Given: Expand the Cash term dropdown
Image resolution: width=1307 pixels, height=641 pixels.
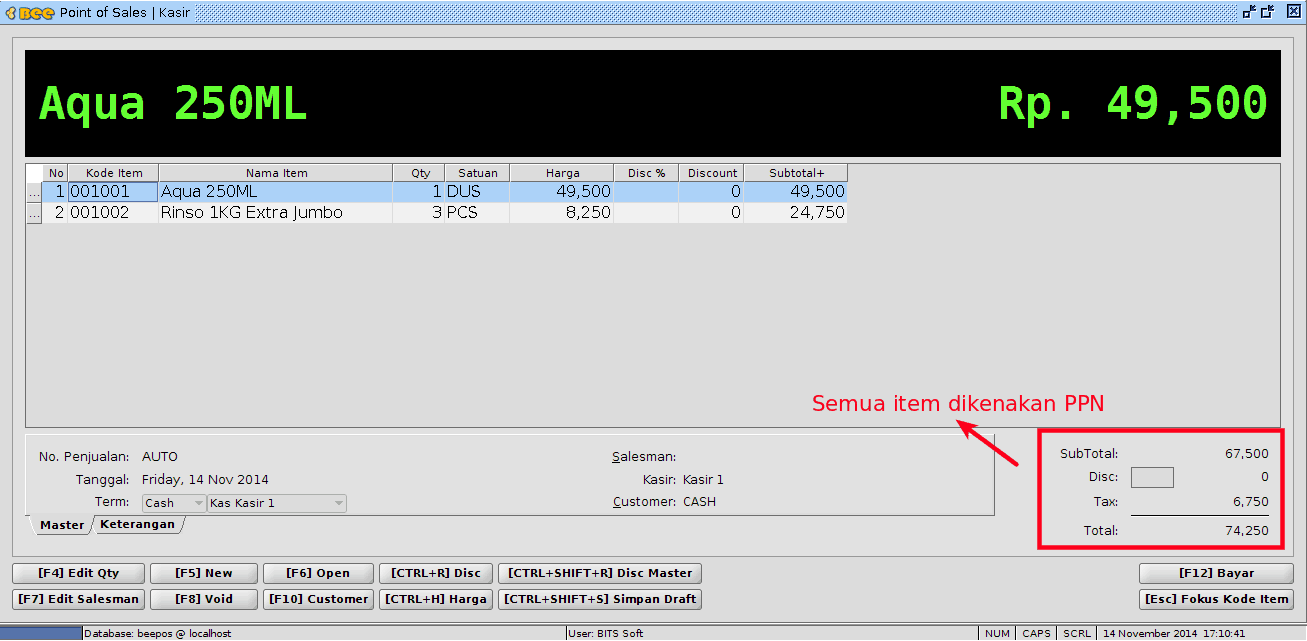Looking at the screenshot, I should coord(174,503).
